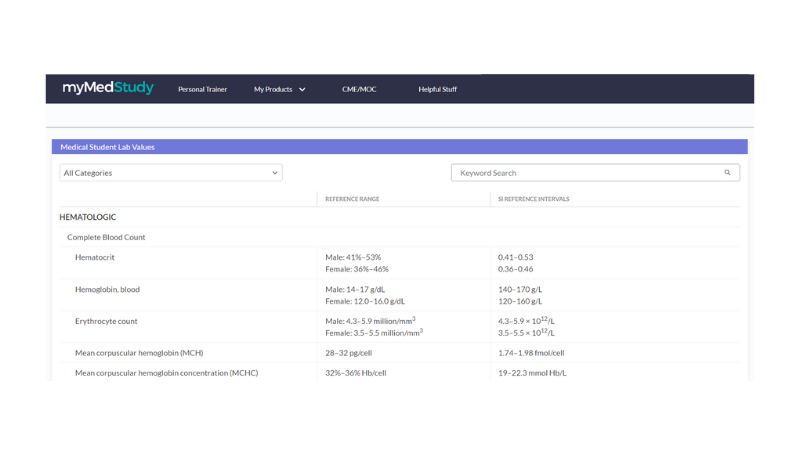Screen dimensions: 800x455
Task: Click the SI value 1.74–1.98 fmol/cell
Action: [x=531, y=353]
